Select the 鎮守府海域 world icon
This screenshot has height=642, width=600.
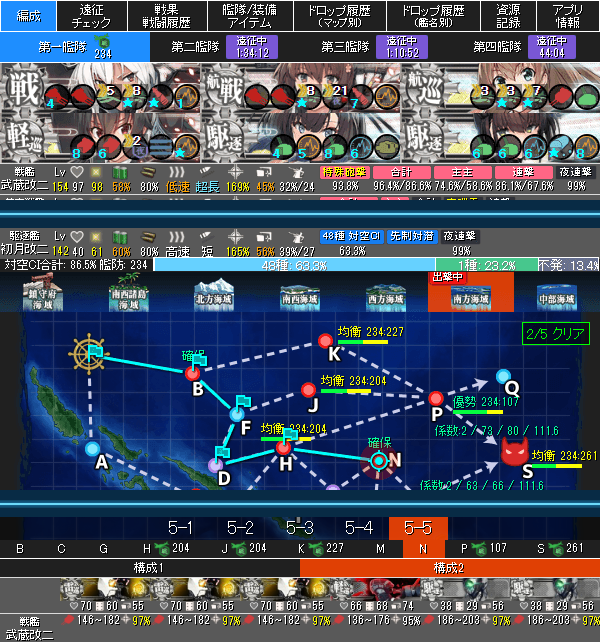point(43,293)
